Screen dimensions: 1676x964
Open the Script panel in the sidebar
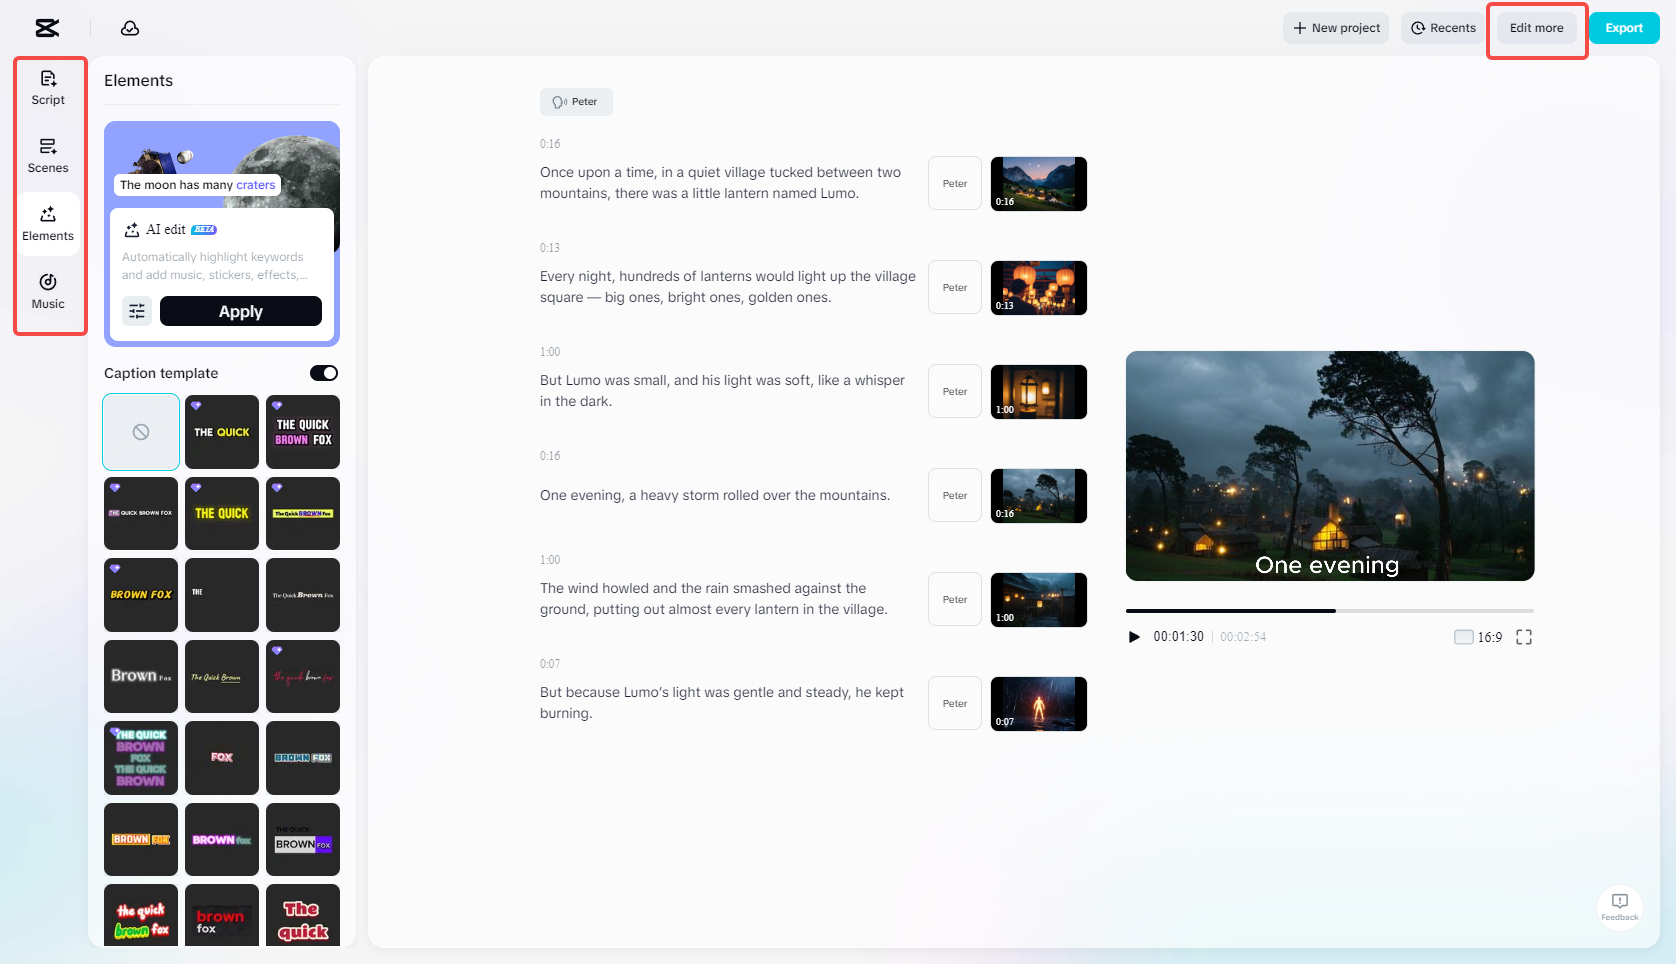(x=47, y=86)
